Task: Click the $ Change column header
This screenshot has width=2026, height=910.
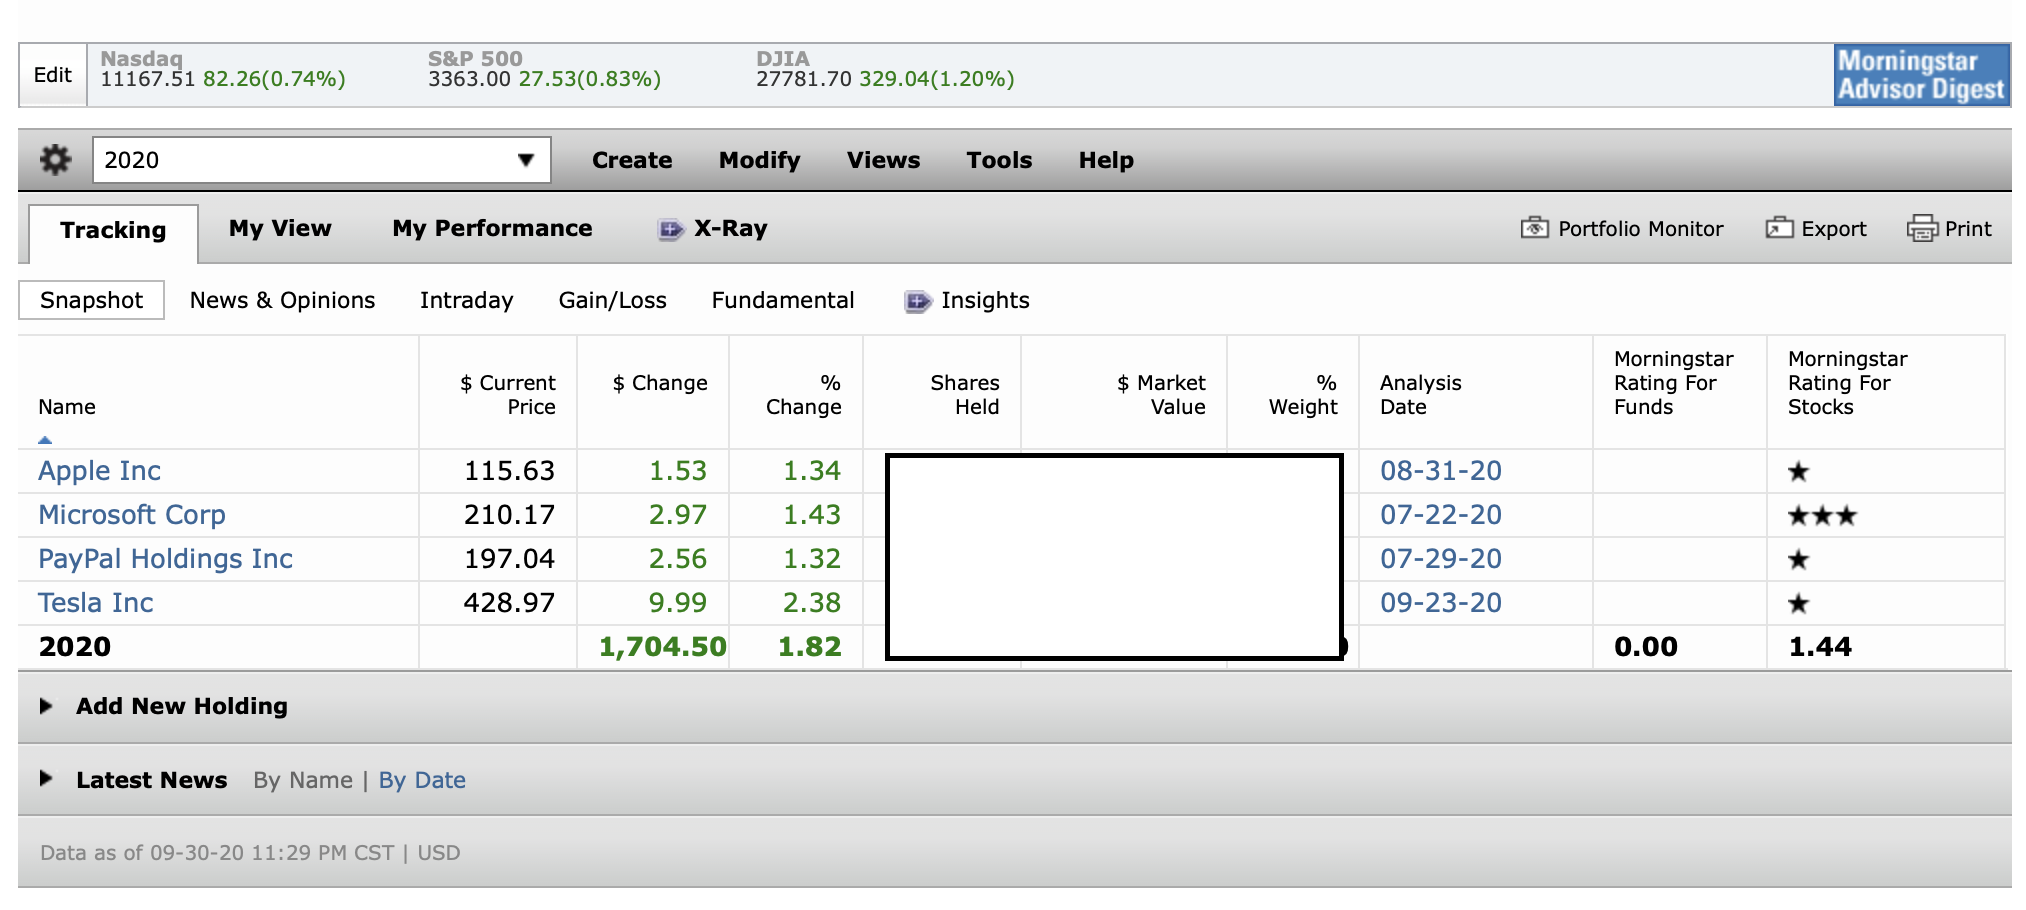Action: pyautogui.click(x=660, y=383)
